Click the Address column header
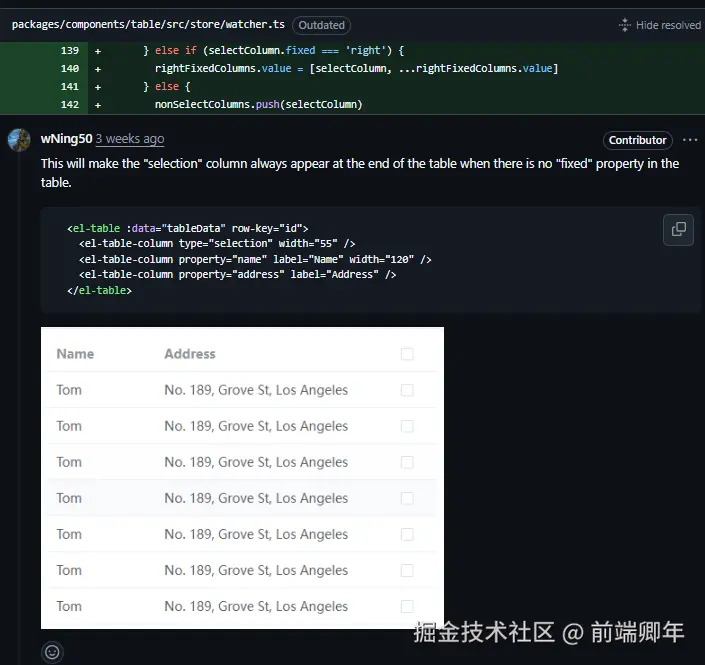 190,354
